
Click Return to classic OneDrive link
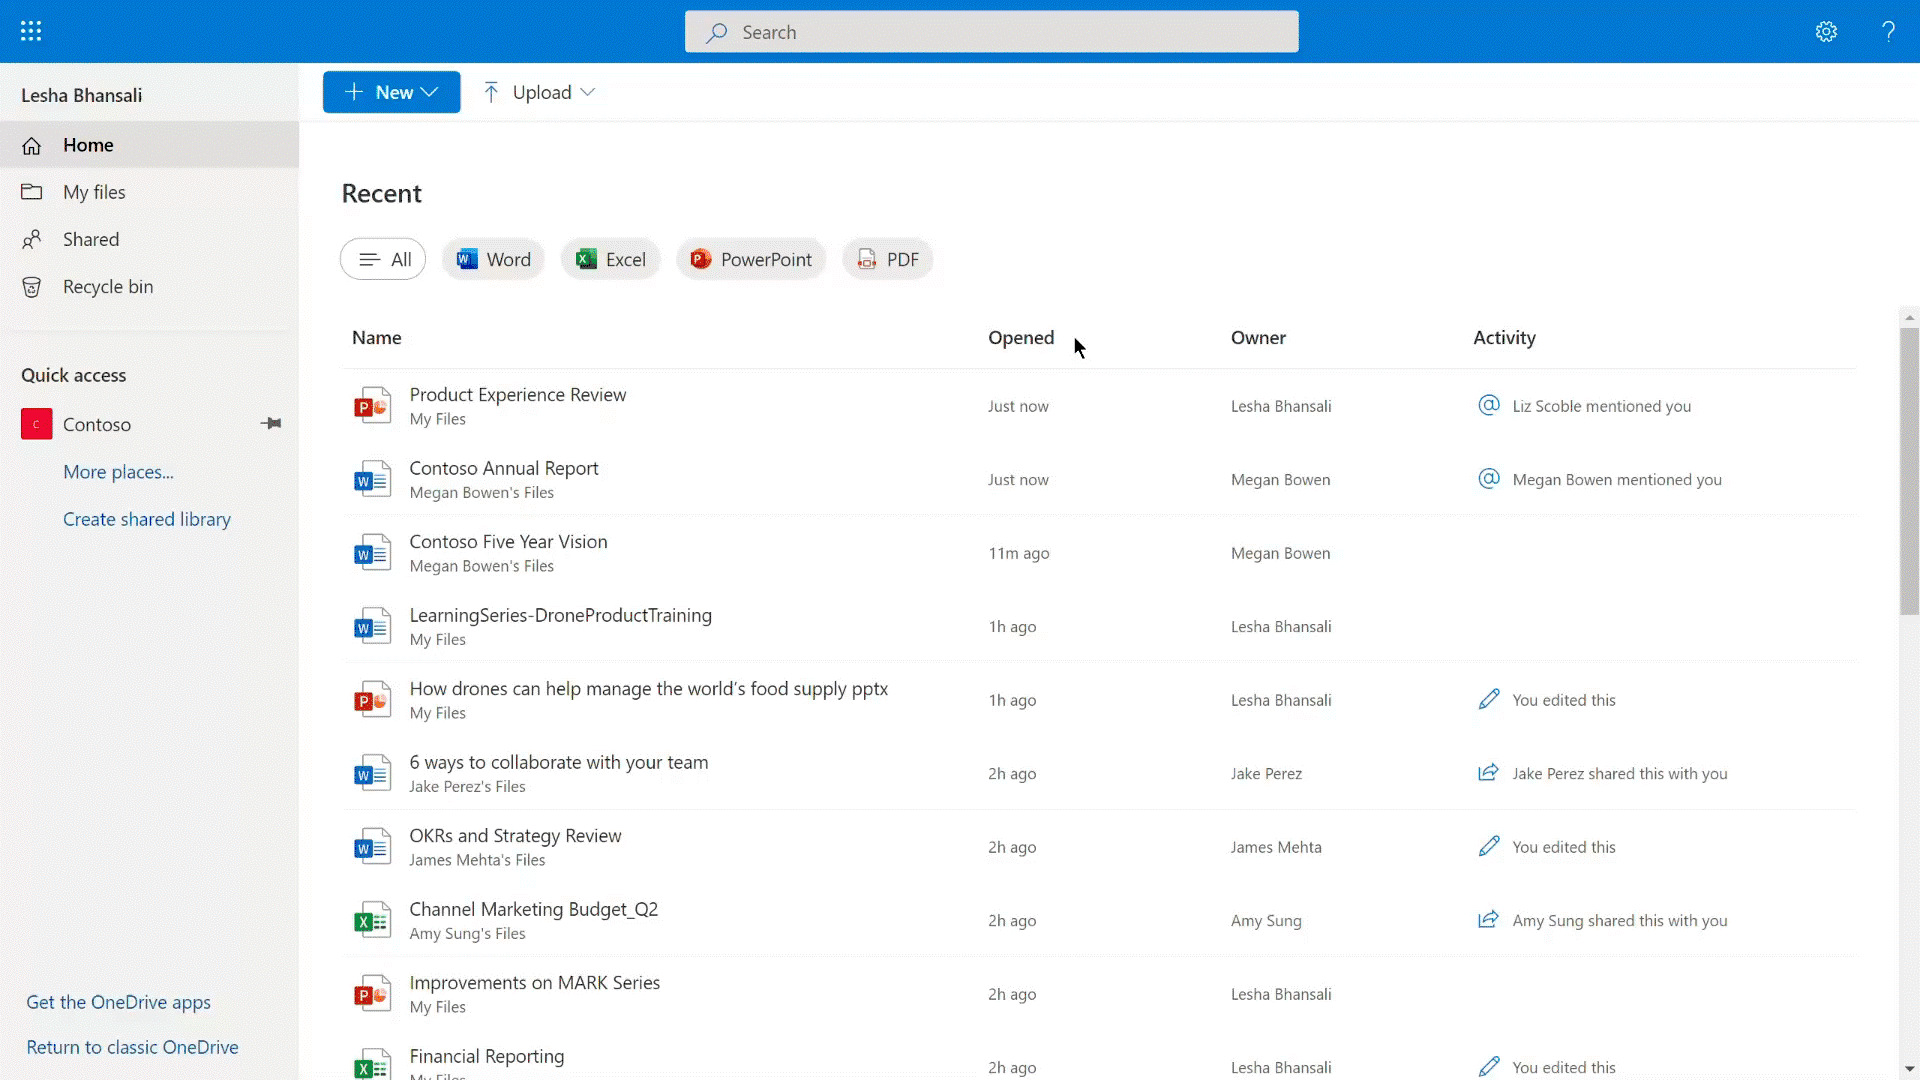[132, 1047]
